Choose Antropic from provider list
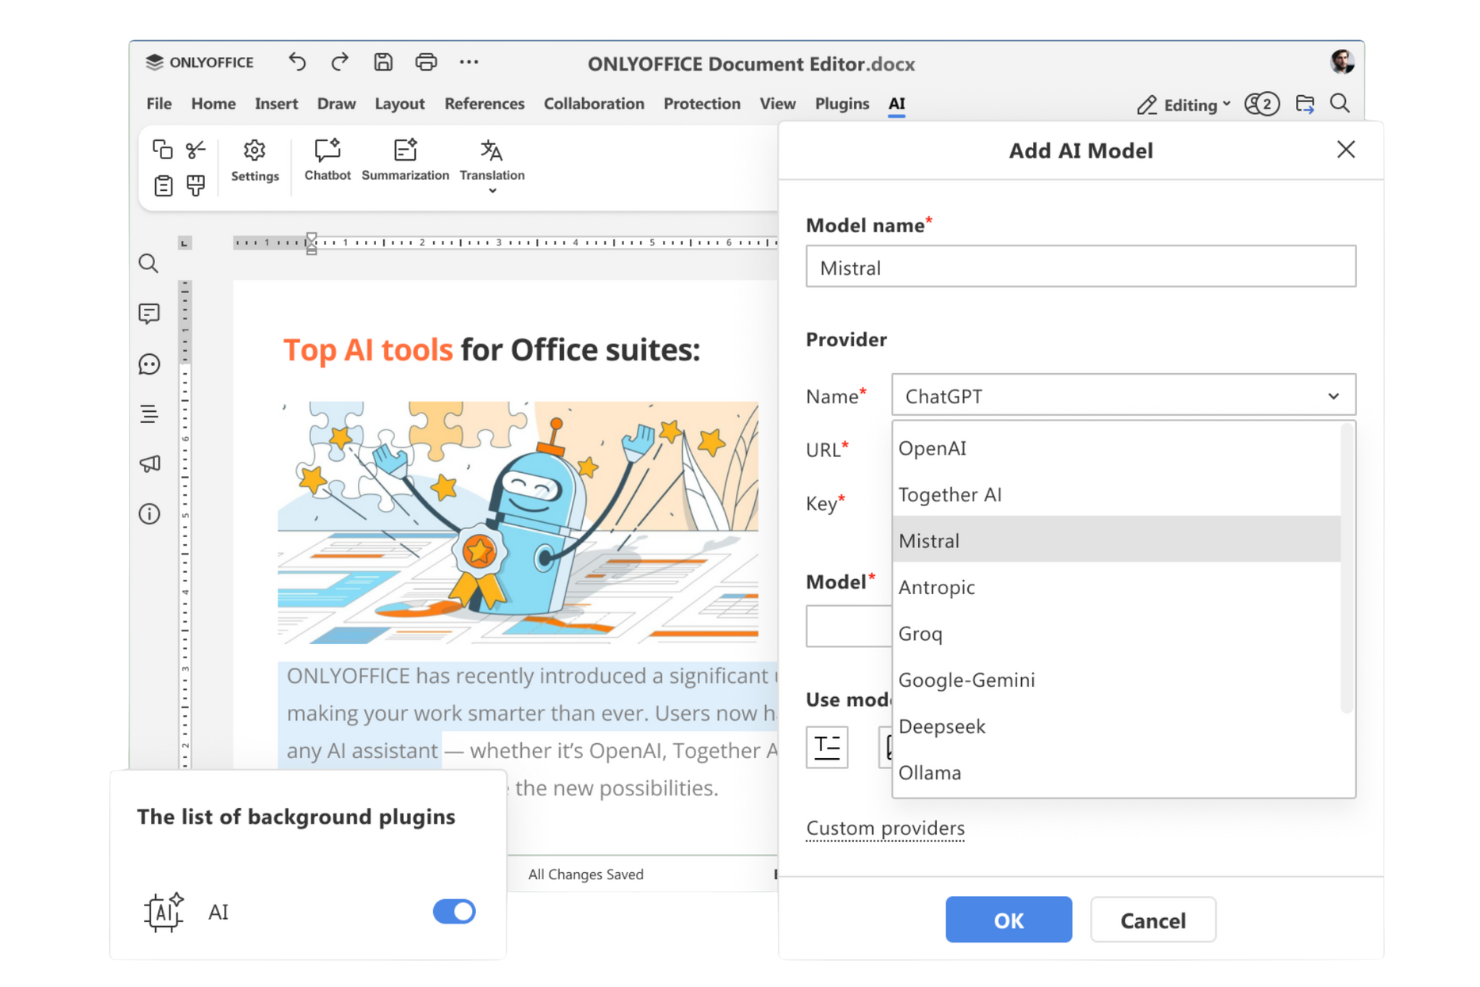 click(x=1116, y=587)
